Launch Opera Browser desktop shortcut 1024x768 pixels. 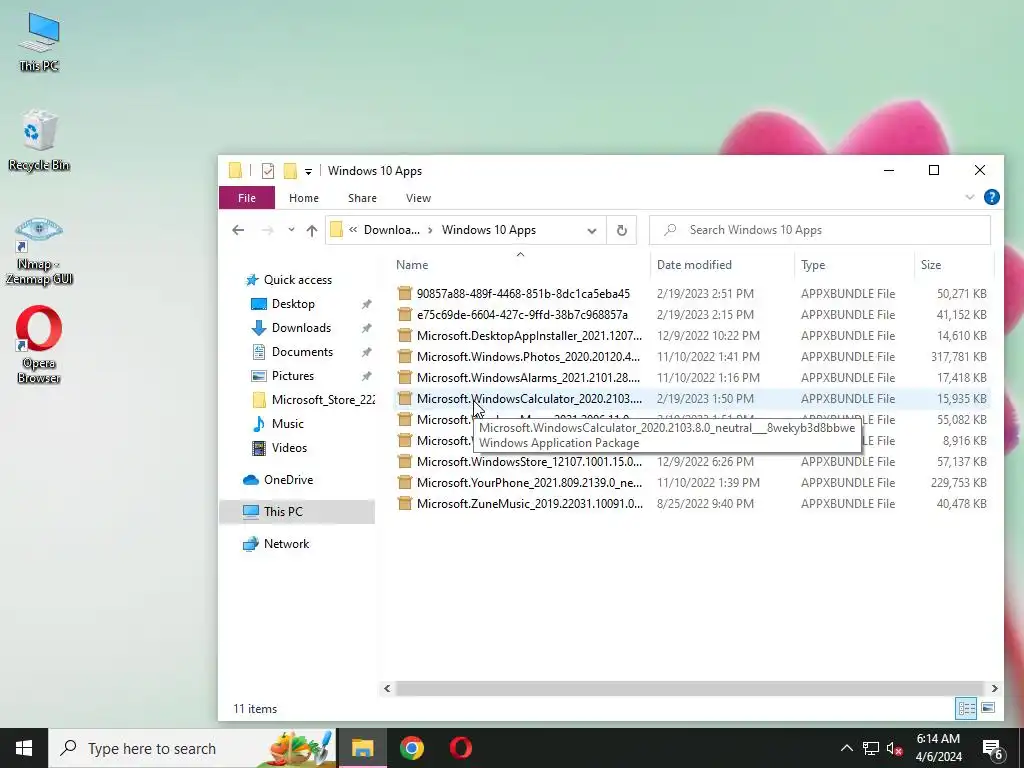tap(39, 344)
